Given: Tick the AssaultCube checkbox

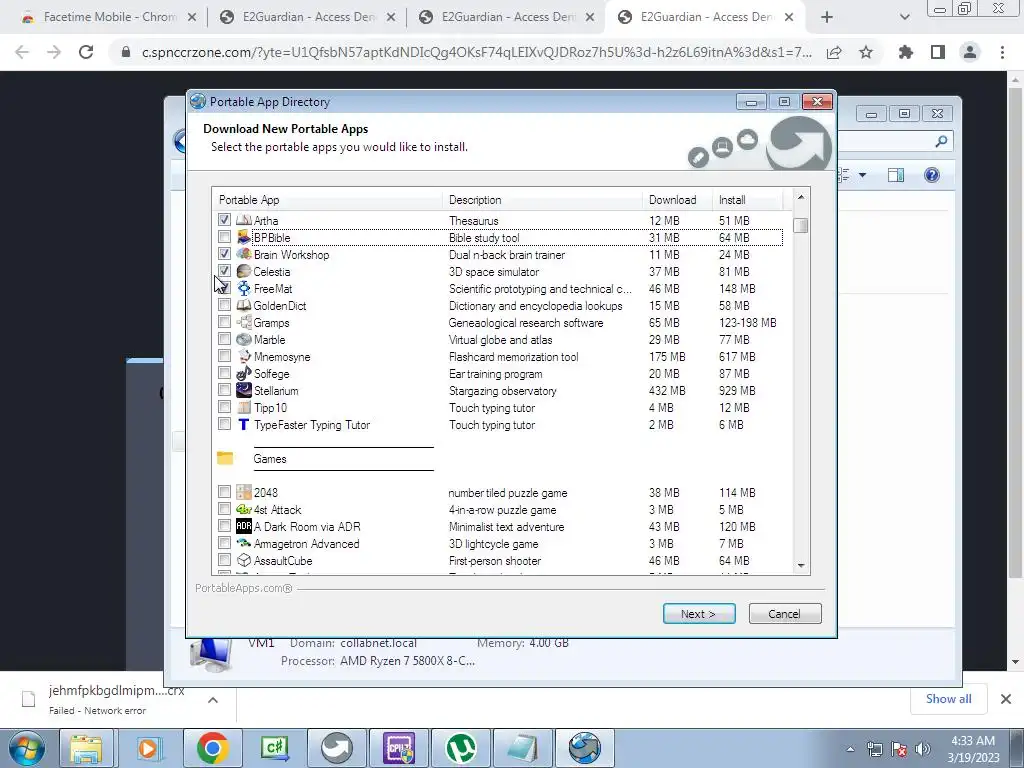Looking at the screenshot, I should pos(224,559).
